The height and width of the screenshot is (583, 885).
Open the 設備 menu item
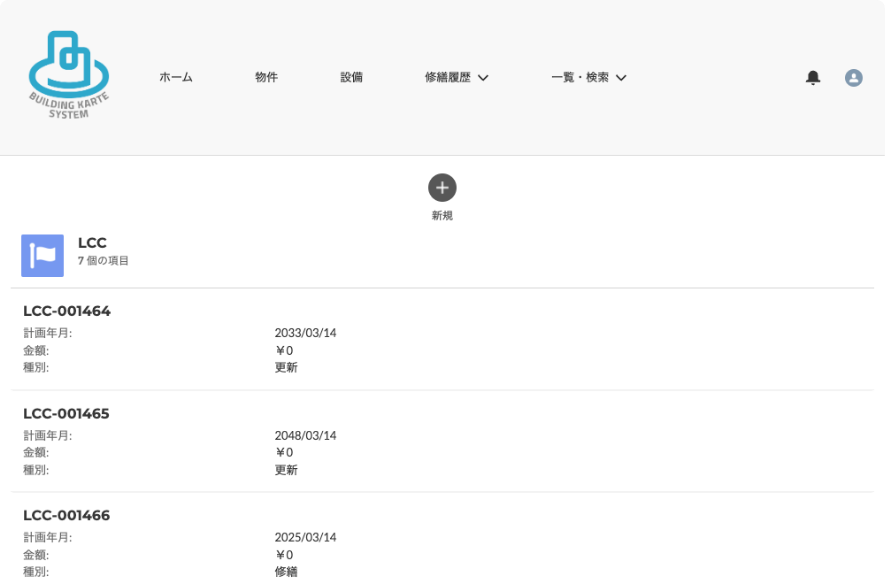(x=352, y=77)
